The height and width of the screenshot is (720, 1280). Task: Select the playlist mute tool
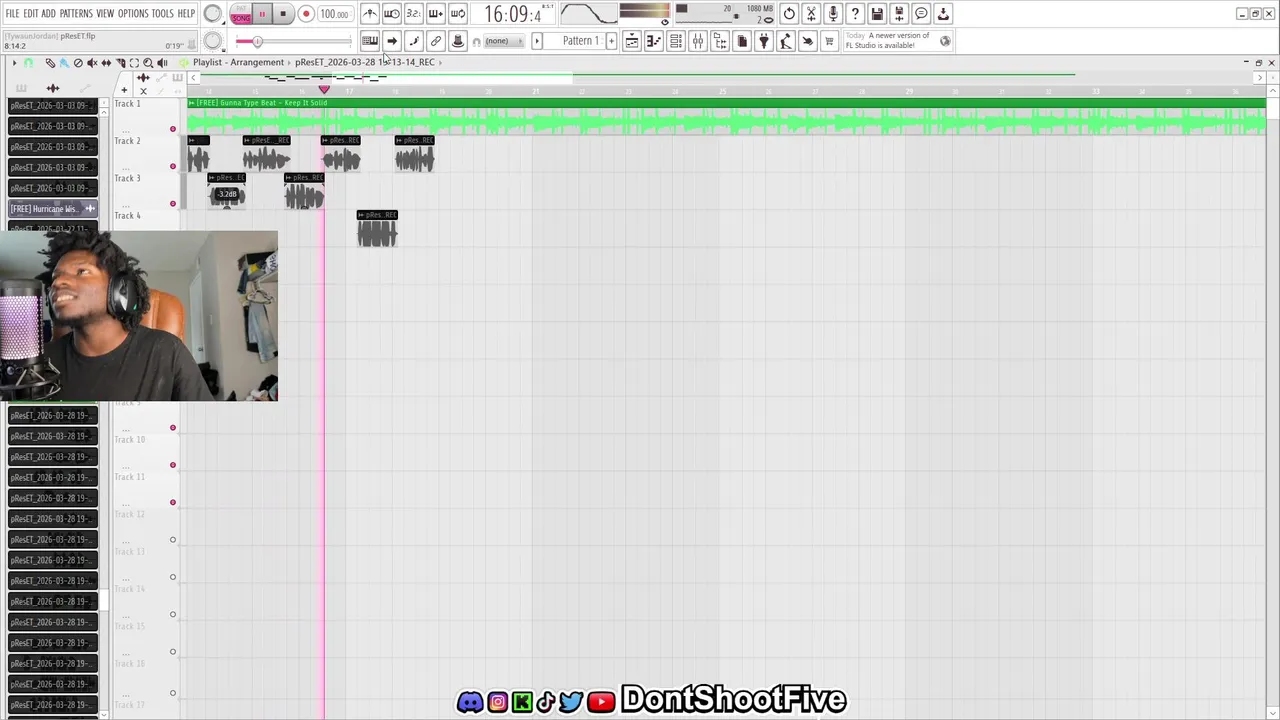pos(92,63)
